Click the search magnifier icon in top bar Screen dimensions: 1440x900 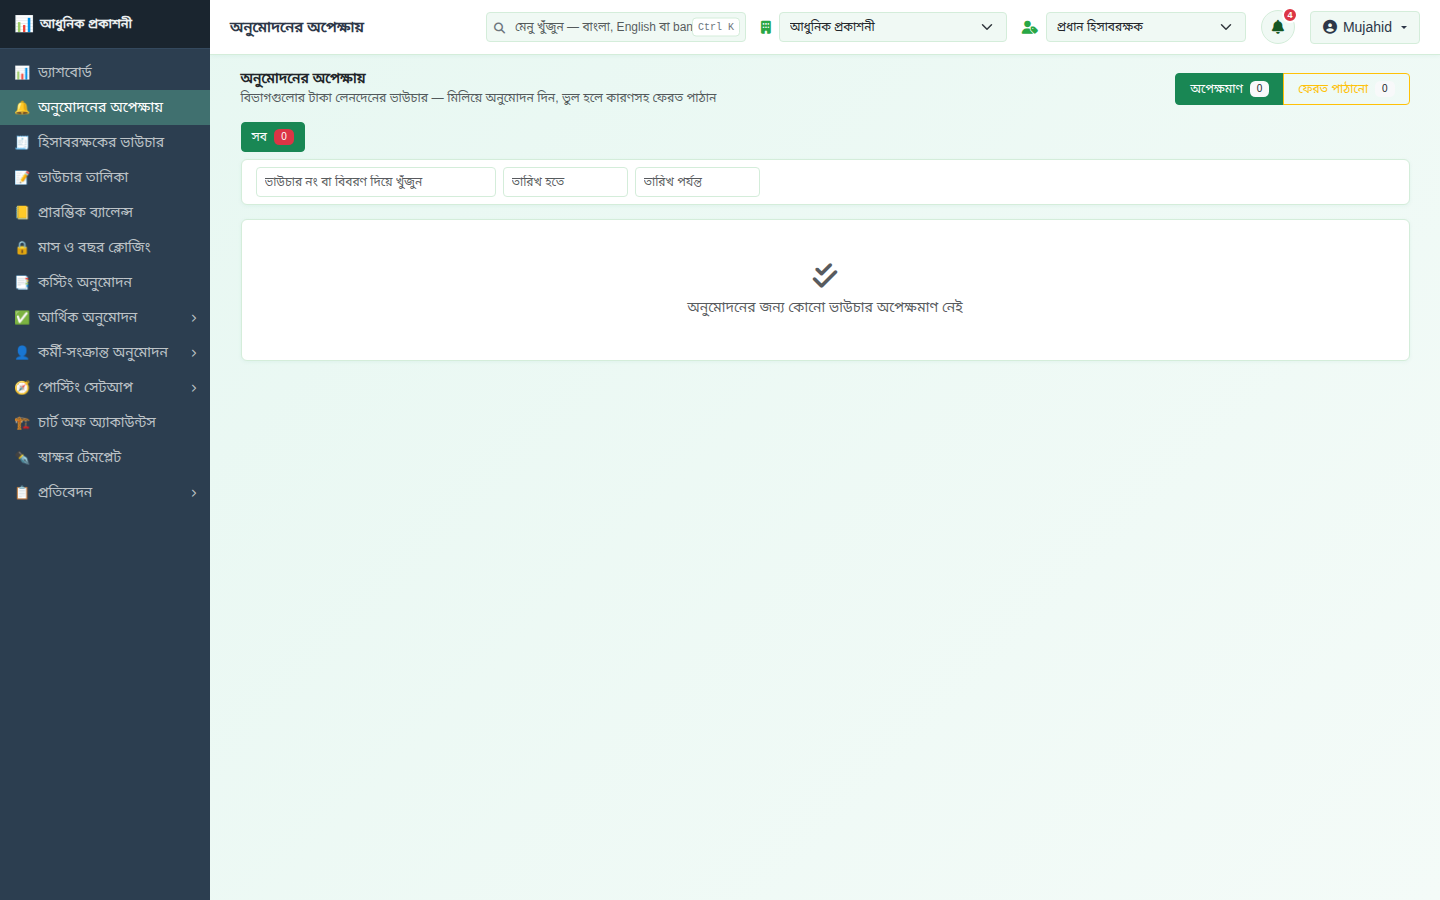coord(499,27)
